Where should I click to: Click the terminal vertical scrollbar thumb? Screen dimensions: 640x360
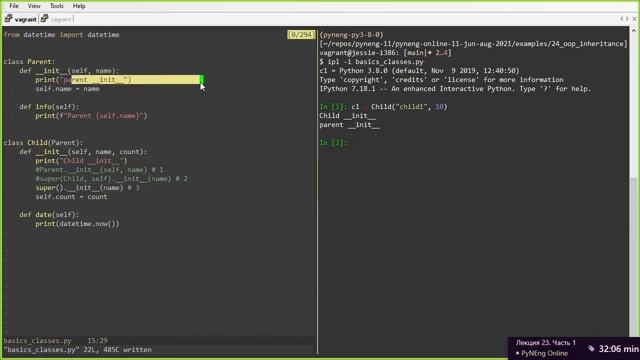tap(633, 257)
